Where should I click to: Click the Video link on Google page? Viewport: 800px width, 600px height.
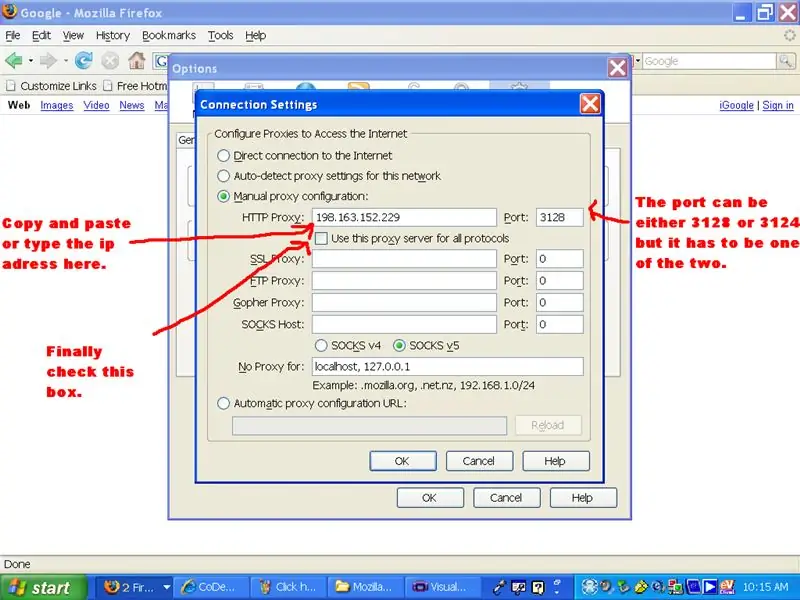pyautogui.click(x=96, y=105)
